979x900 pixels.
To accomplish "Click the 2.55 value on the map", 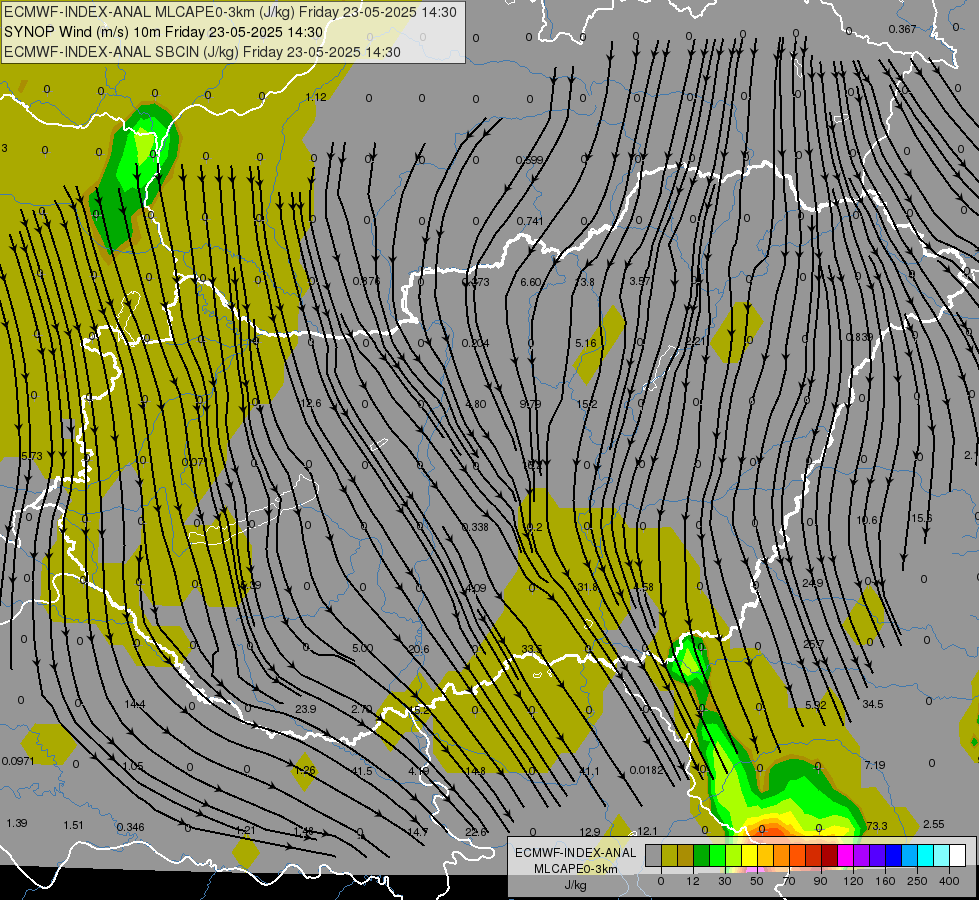I will (x=933, y=824).
